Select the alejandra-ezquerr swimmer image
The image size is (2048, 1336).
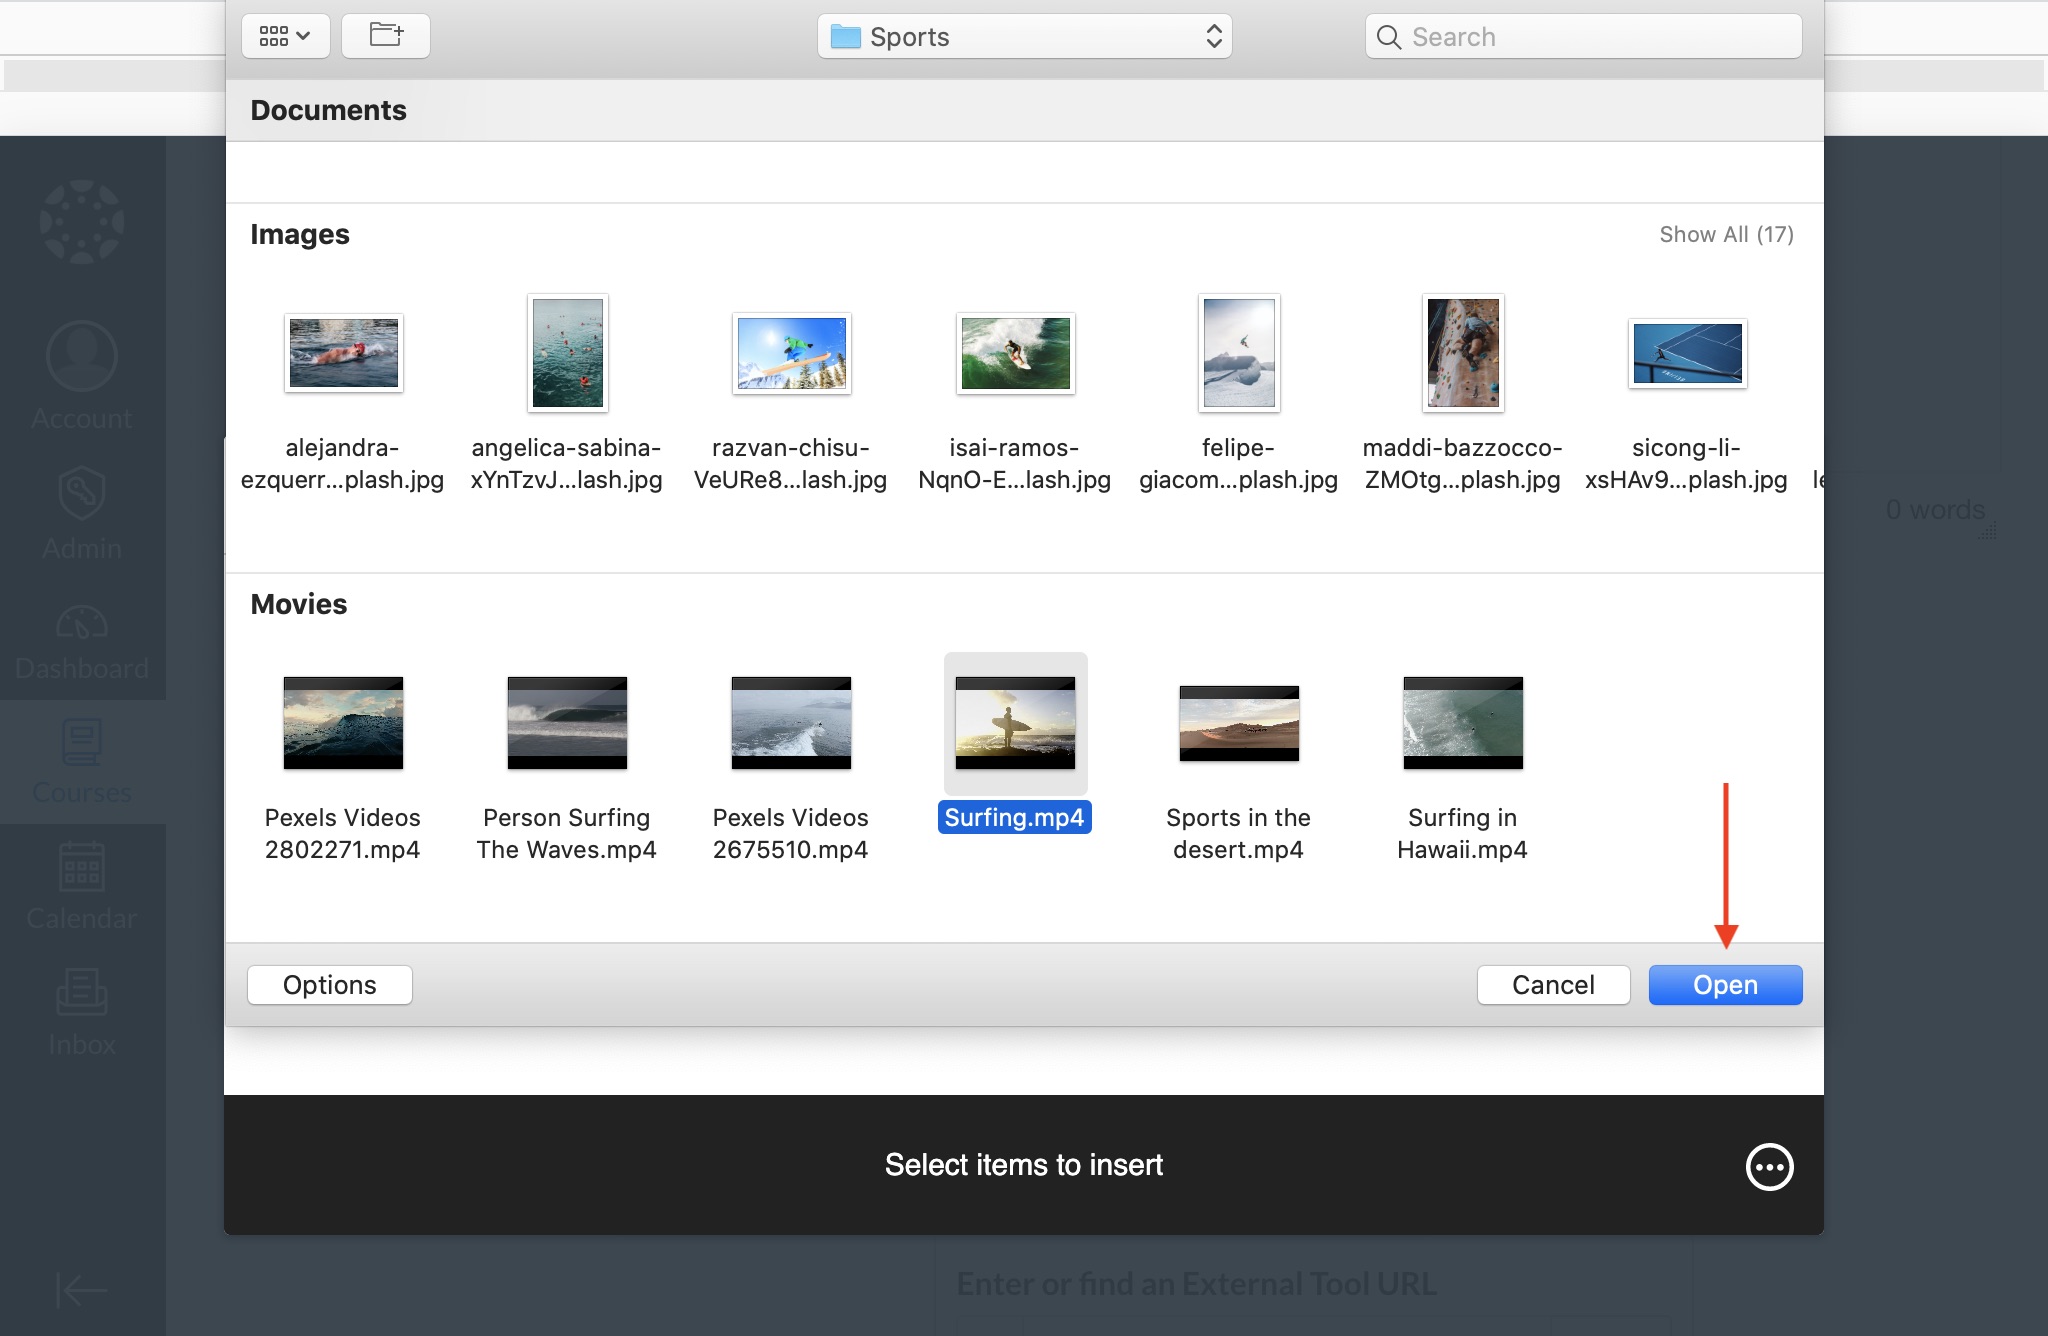click(x=343, y=353)
